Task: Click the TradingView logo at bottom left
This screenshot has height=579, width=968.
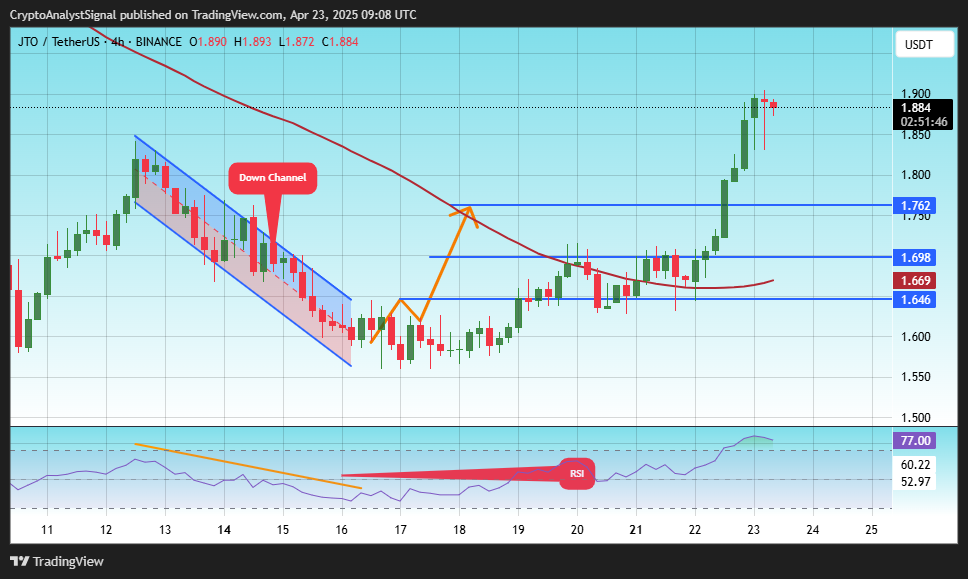Action: (57, 562)
